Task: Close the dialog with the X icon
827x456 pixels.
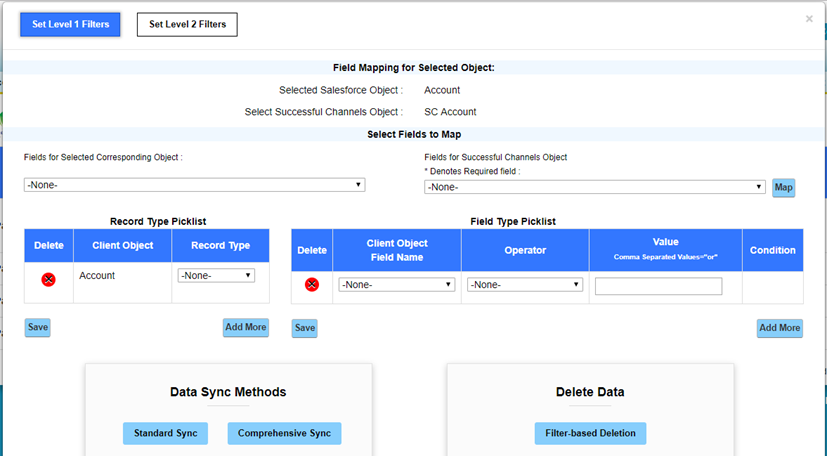Action: pyautogui.click(x=809, y=19)
